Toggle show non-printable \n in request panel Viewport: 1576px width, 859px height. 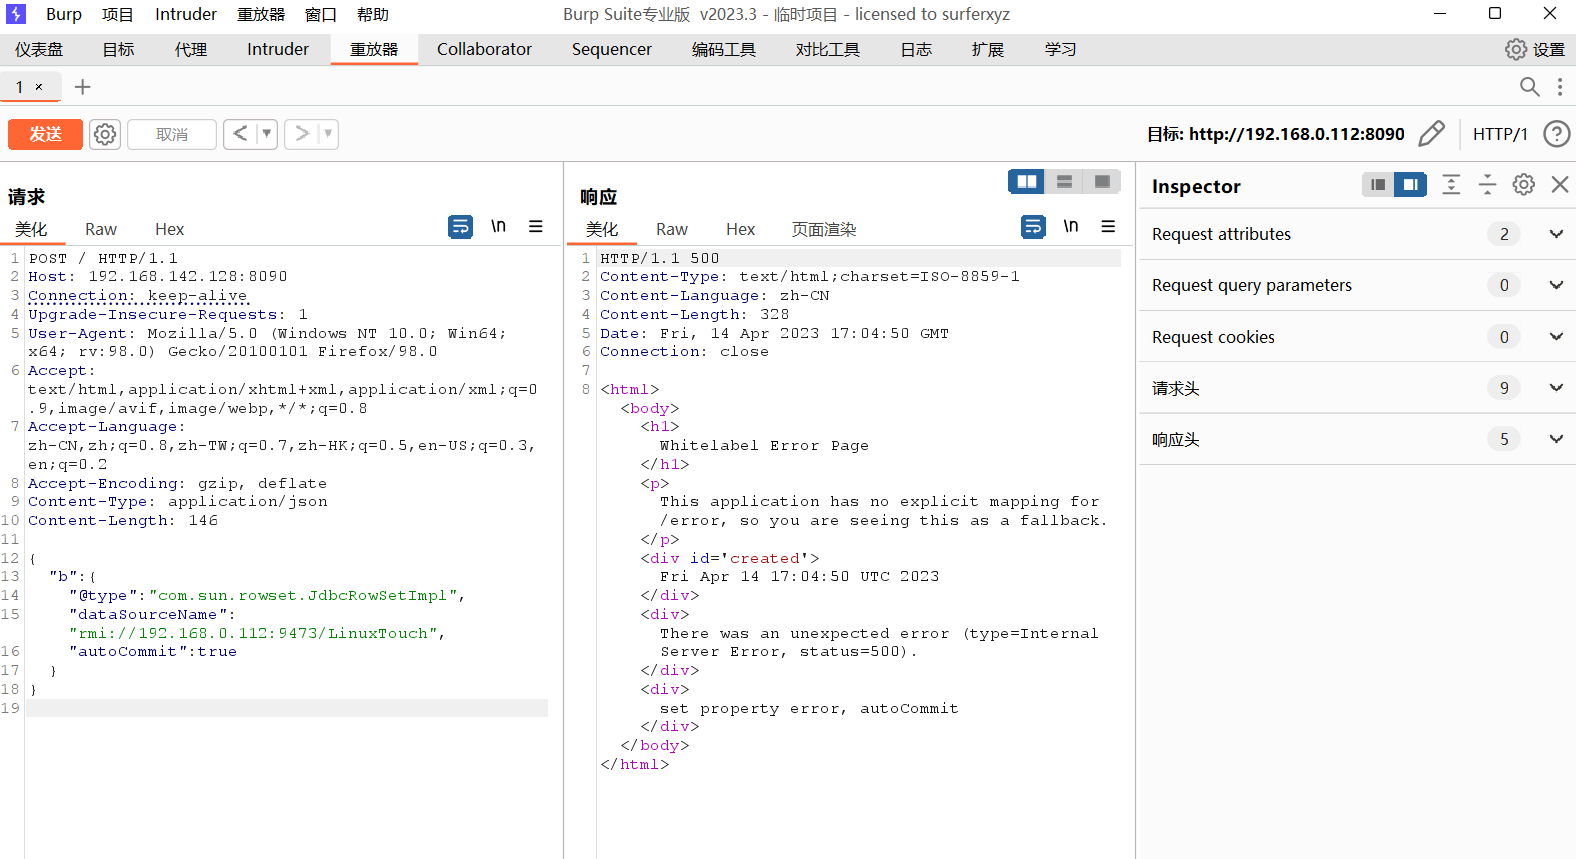[498, 227]
